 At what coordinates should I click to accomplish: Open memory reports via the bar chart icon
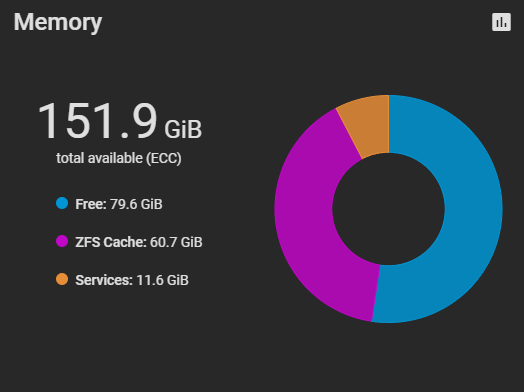click(x=501, y=22)
